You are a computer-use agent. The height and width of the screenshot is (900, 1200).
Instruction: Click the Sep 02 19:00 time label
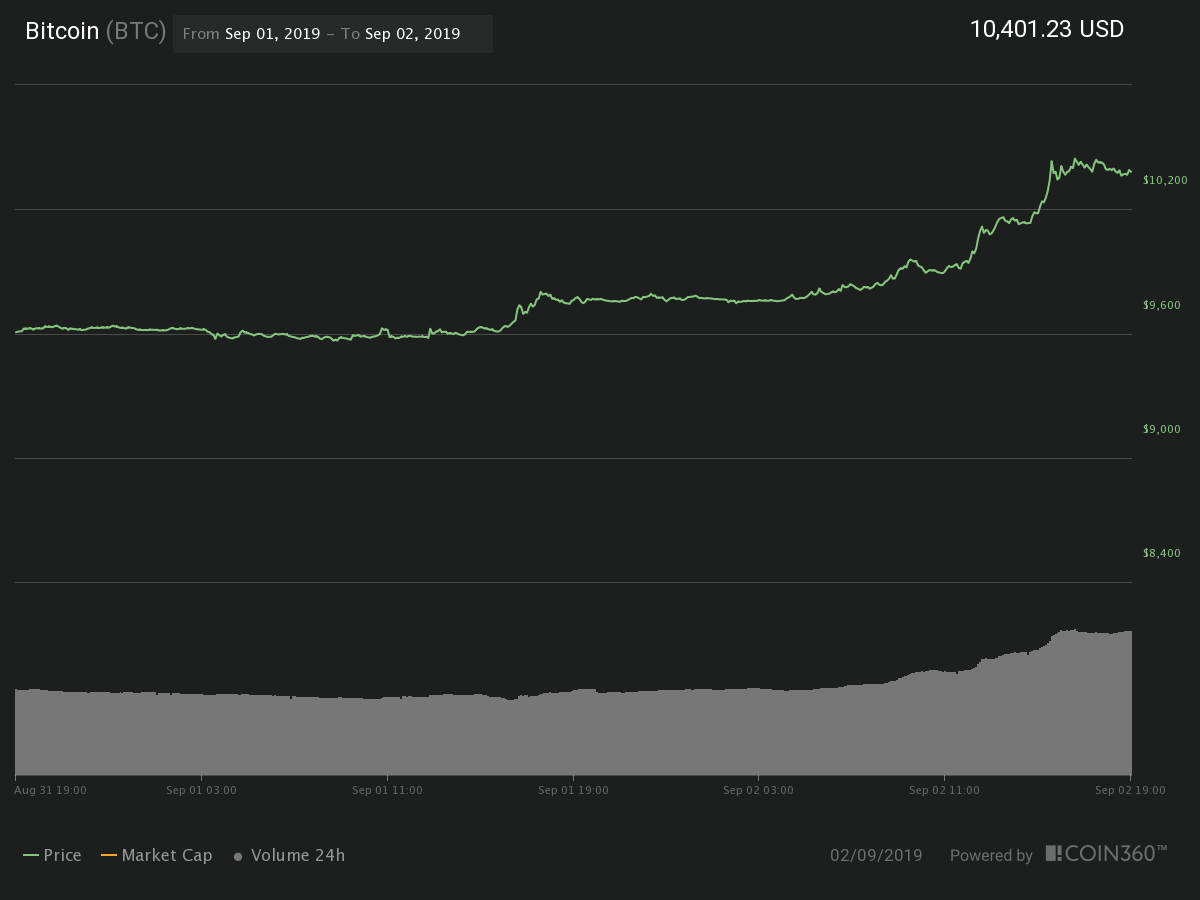click(x=1130, y=790)
